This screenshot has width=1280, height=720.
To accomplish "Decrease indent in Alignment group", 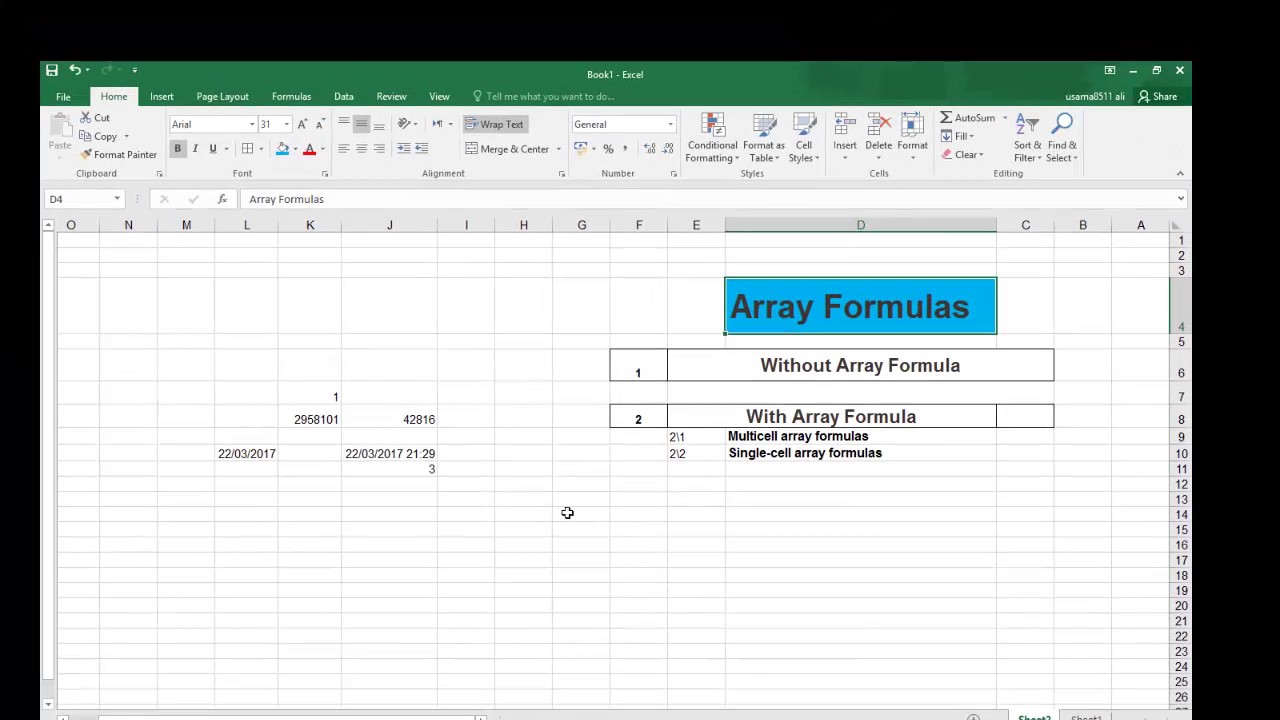I will pos(403,149).
